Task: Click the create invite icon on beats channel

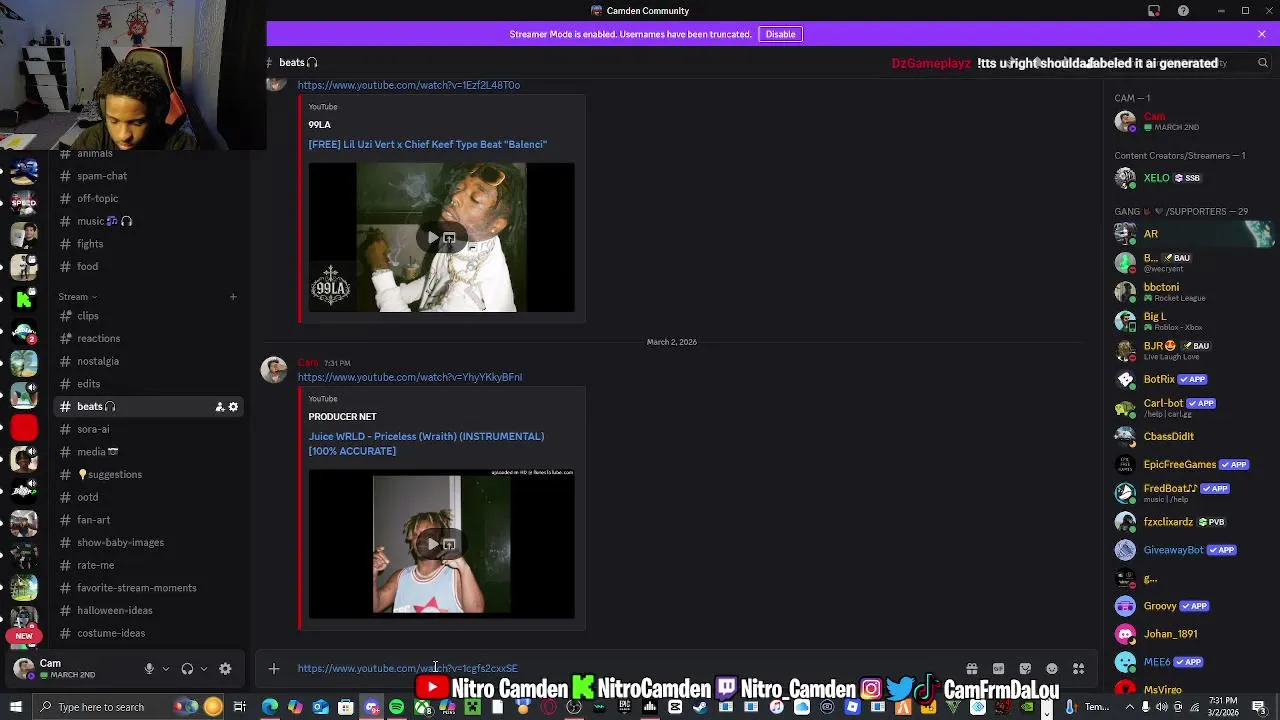Action: click(x=219, y=407)
